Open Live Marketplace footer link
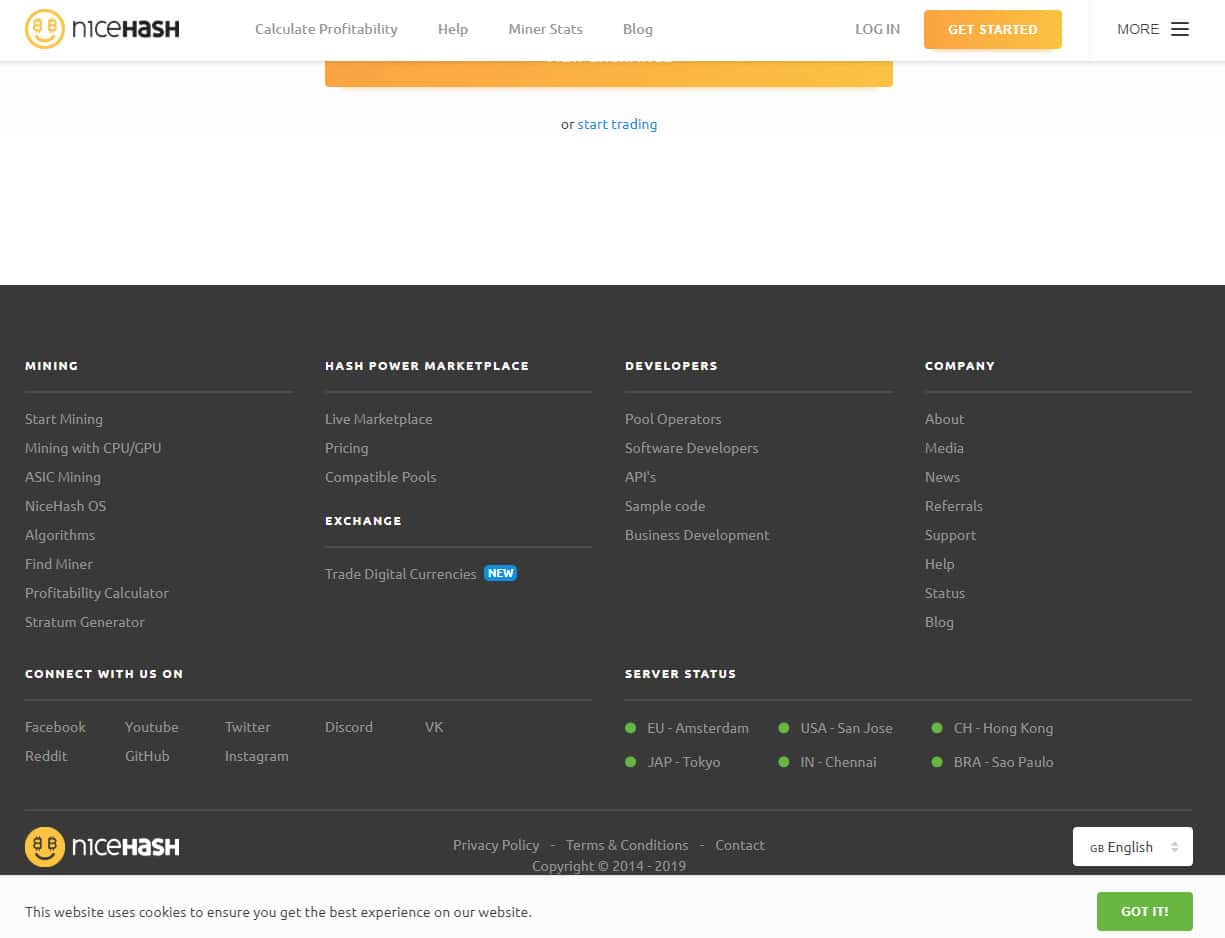This screenshot has height=938, width=1225. 378,419
